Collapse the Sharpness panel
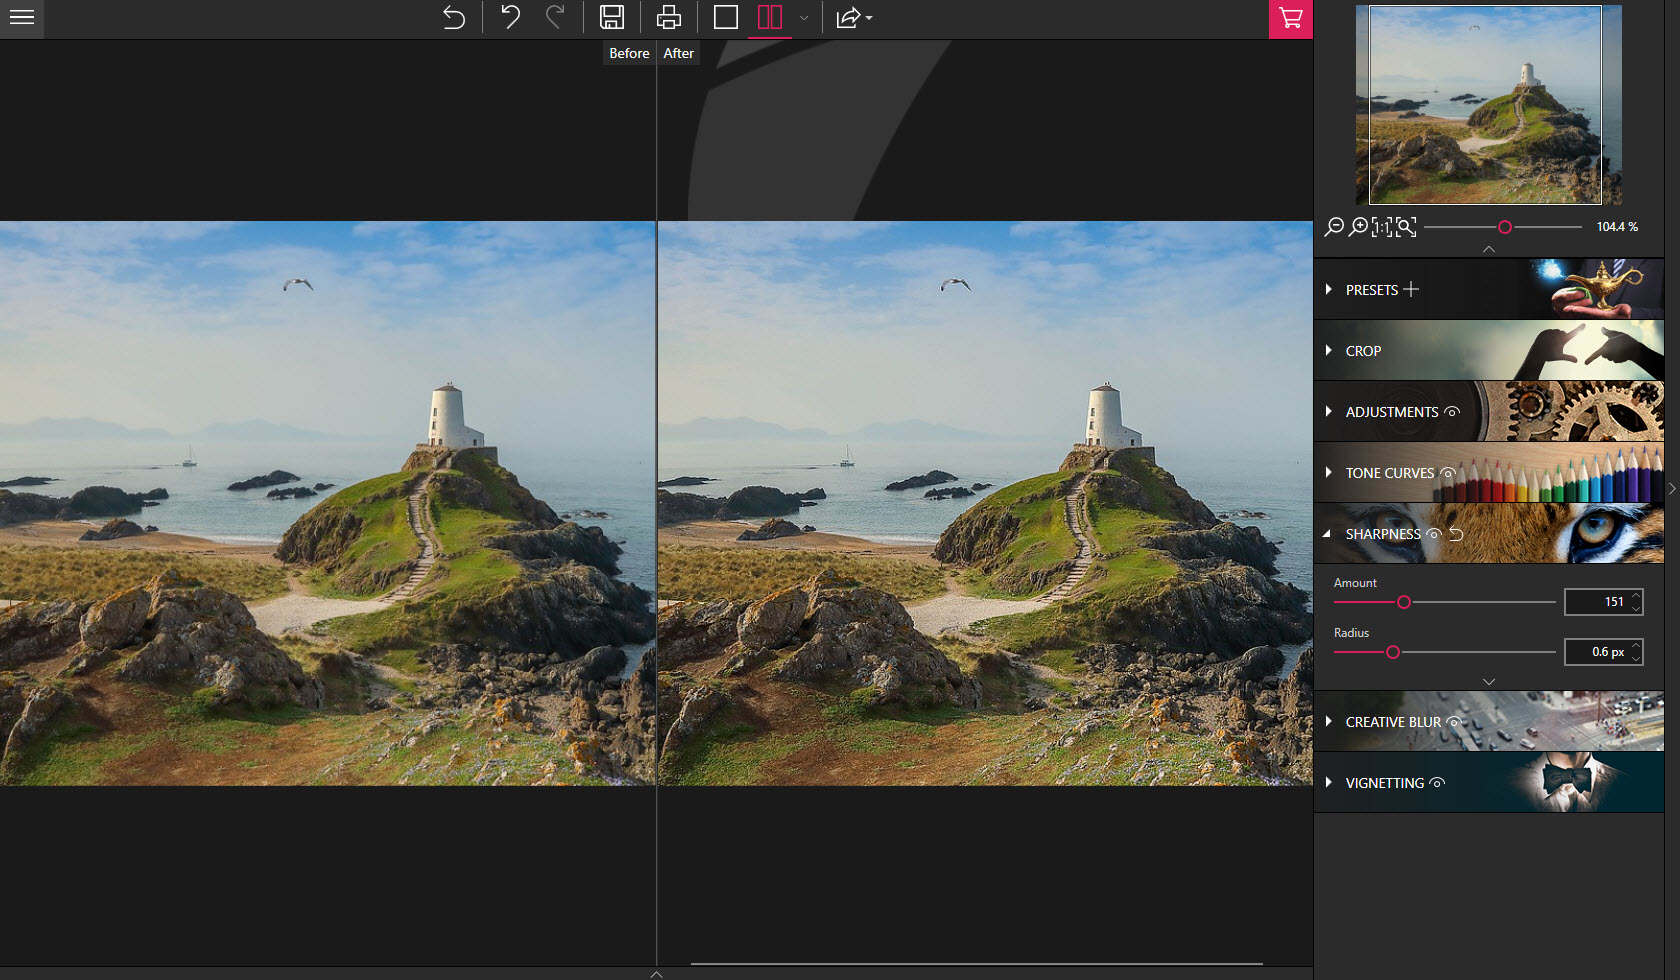The width and height of the screenshot is (1680, 980). tap(1327, 534)
